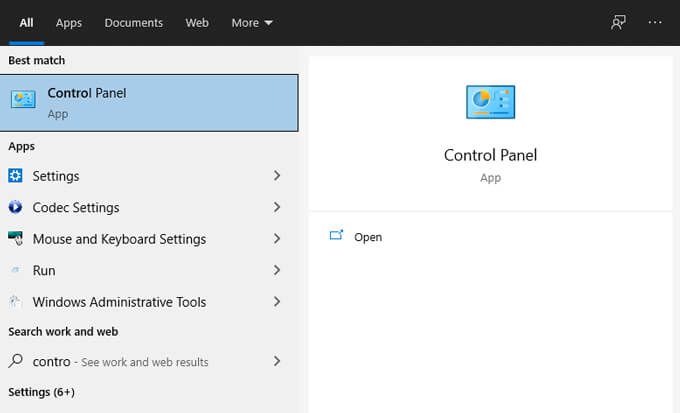Expand the Settings result chevron
The width and height of the screenshot is (680, 413).
click(277, 176)
